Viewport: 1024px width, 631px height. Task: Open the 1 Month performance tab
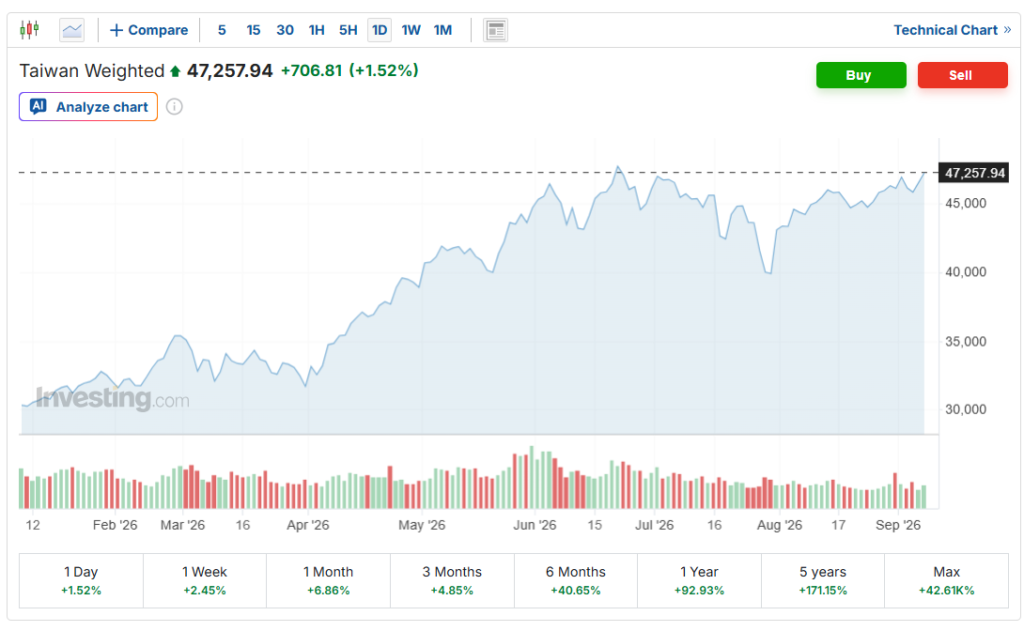(328, 581)
